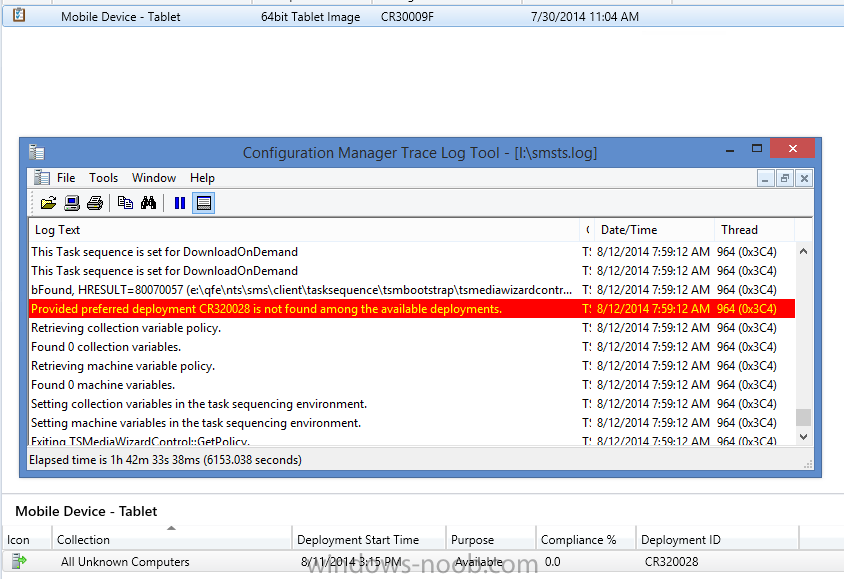
Task: Click the log list vertical scrollbar thumb
Action: click(804, 417)
